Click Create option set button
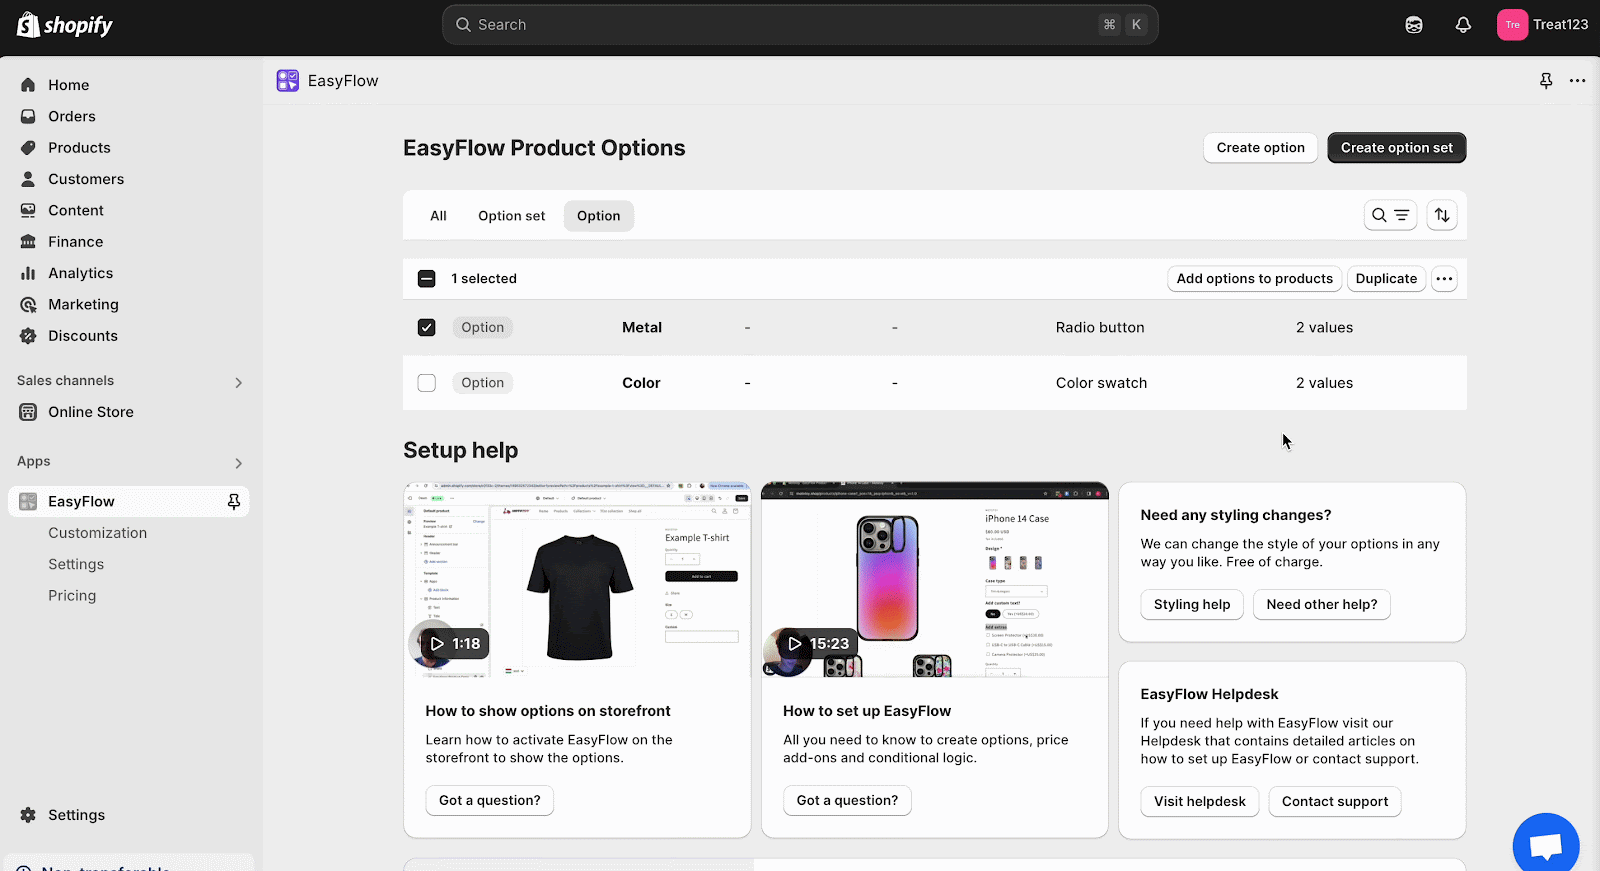The width and height of the screenshot is (1600, 871). point(1397,148)
